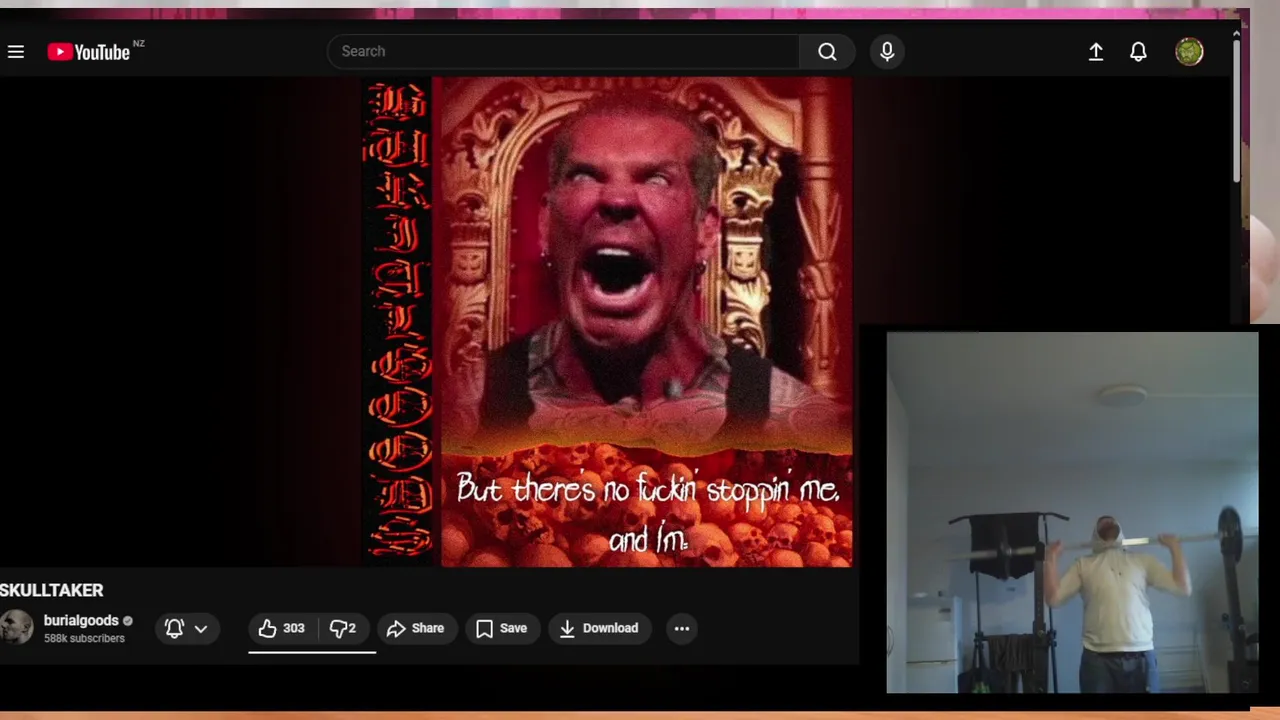Open the upload video icon

pos(1096,52)
